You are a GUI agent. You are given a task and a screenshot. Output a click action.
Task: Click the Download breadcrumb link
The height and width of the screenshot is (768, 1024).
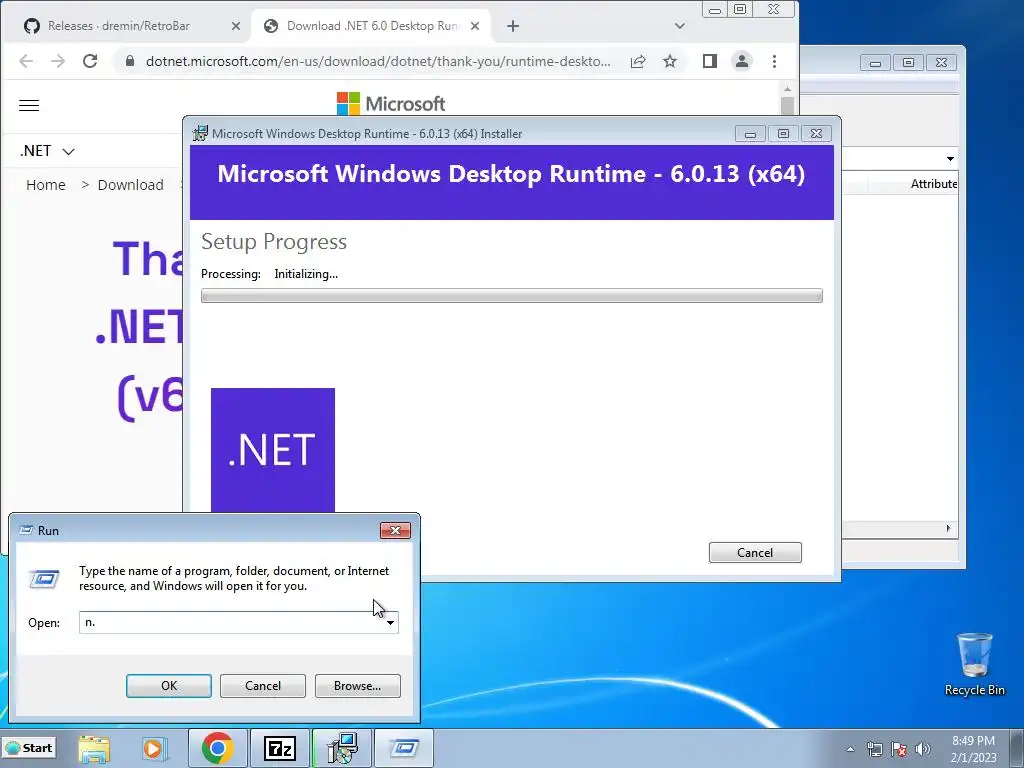click(131, 185)
